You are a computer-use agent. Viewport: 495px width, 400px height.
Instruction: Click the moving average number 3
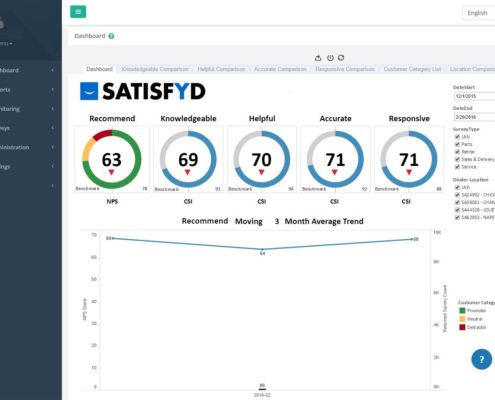coord(277,221)
